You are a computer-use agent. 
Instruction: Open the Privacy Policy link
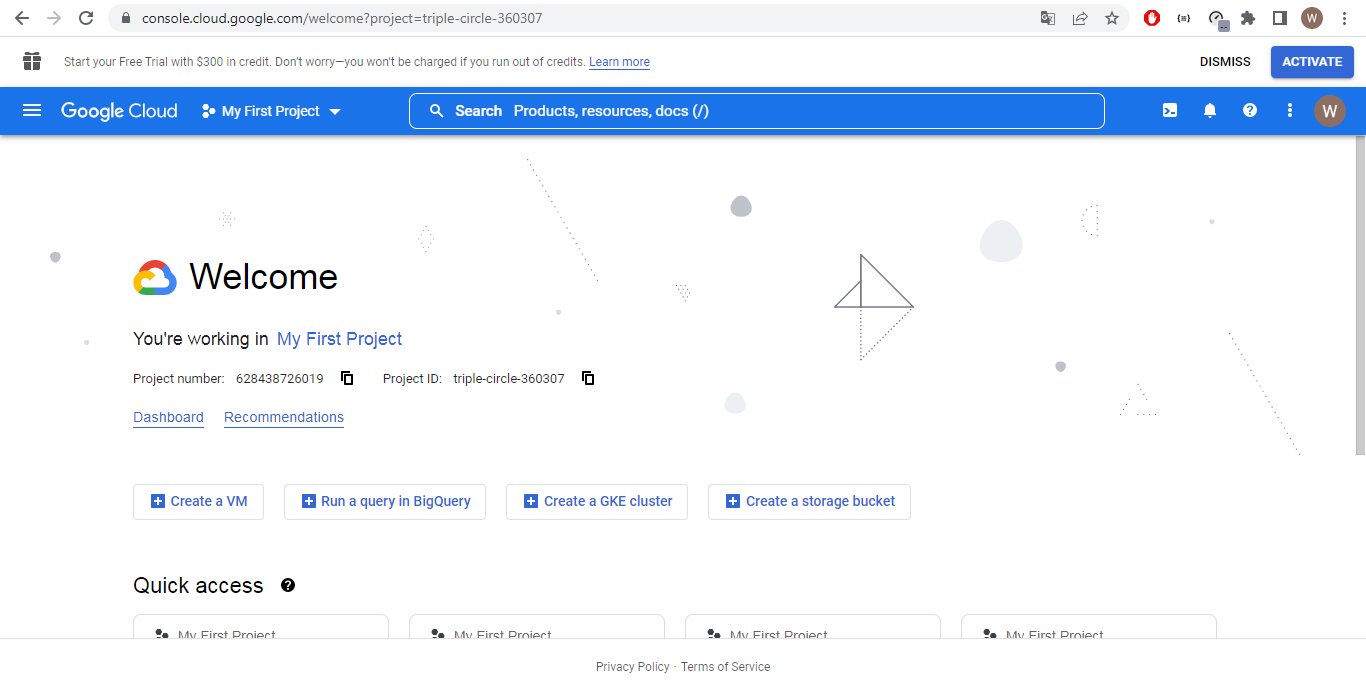633,667
